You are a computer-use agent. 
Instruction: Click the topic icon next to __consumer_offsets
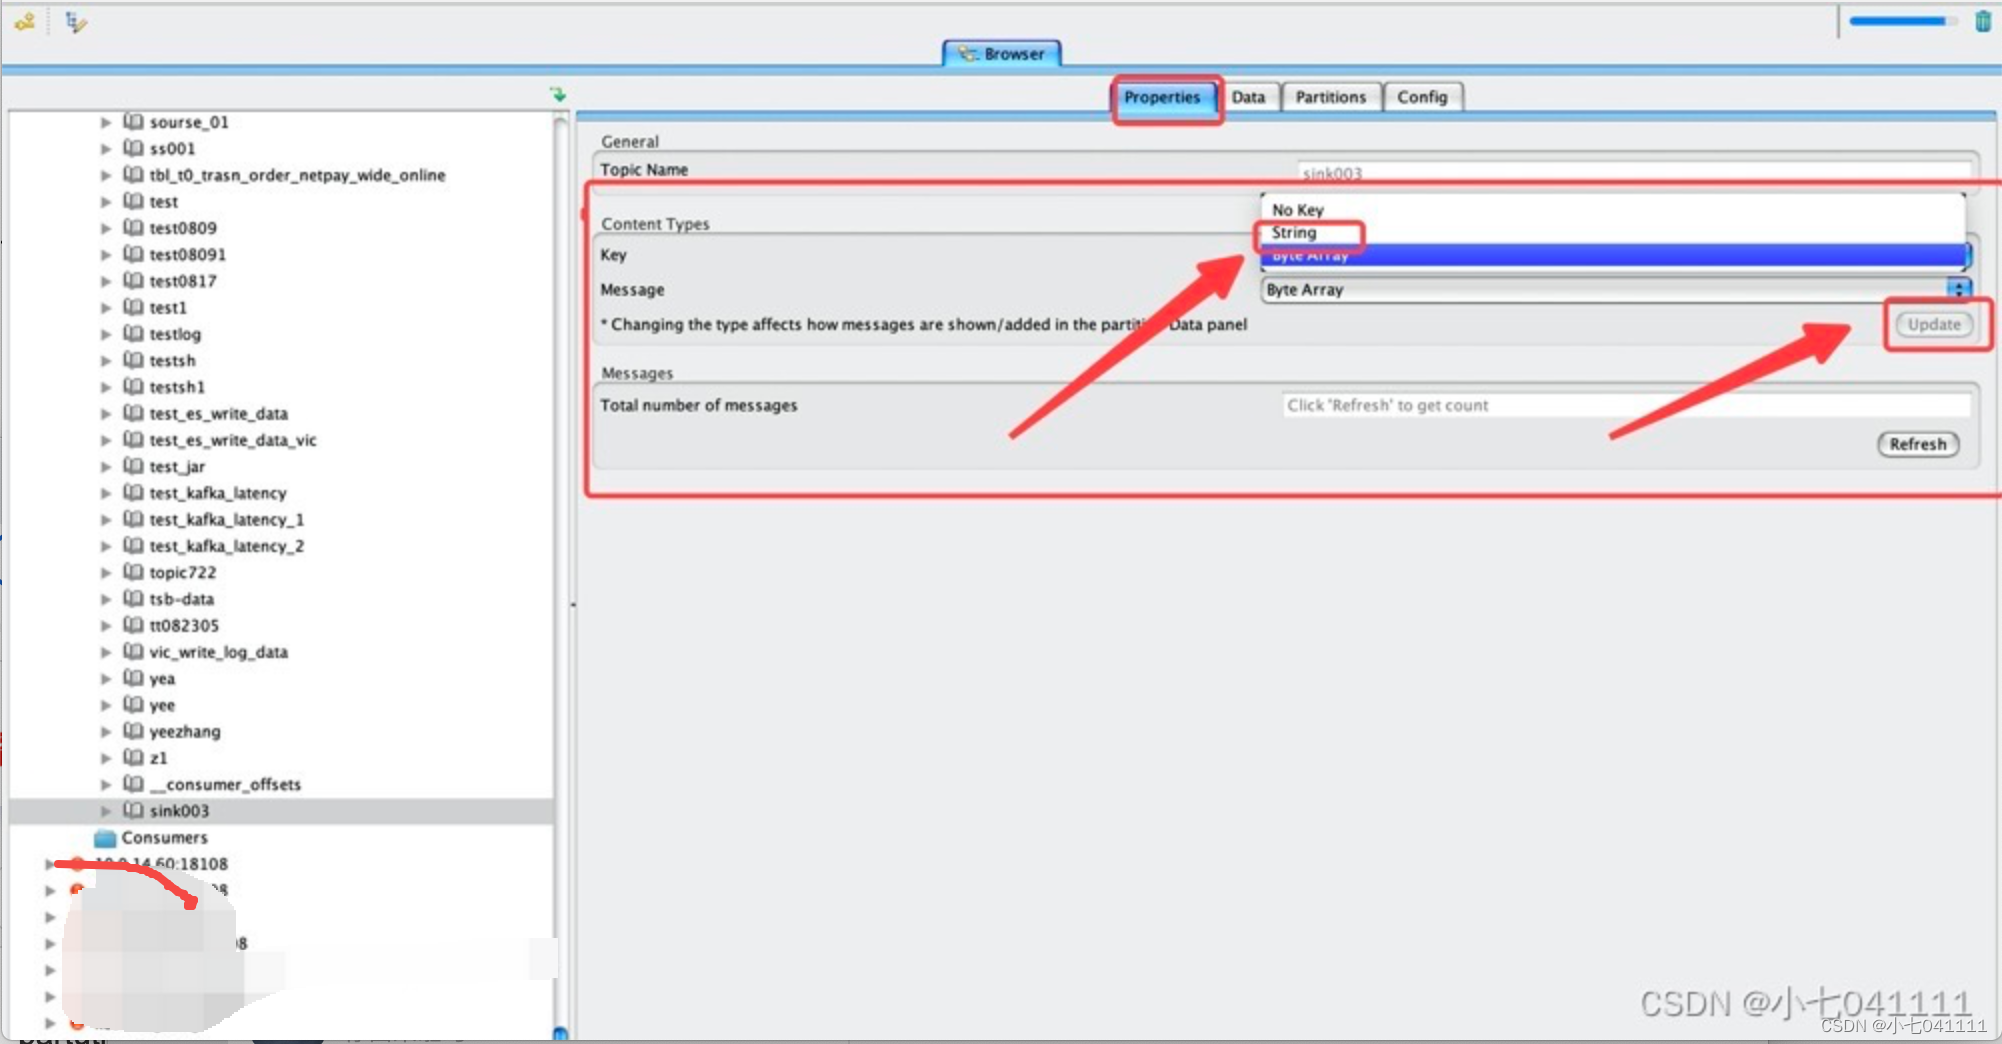pyautogui.click(x=133, y=784)
